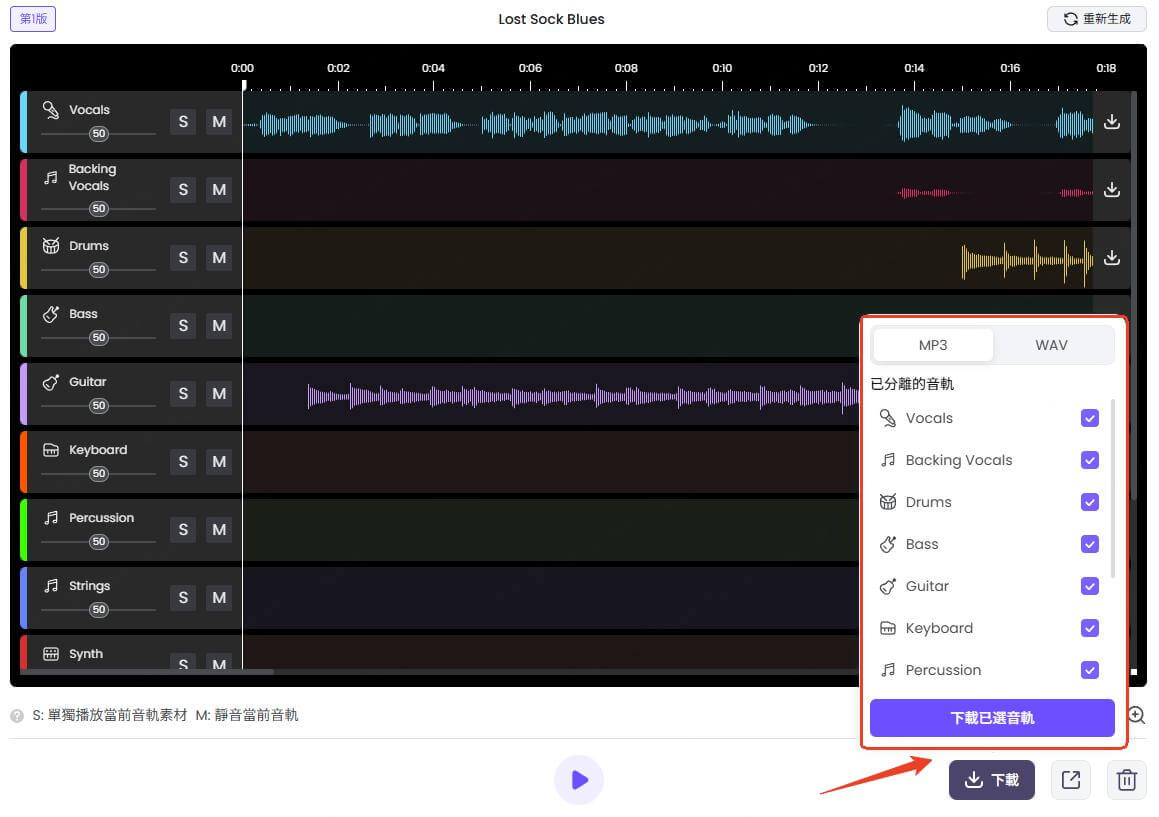
Task: Click the 重新生成 regenerate button
Action: [1096, 19]
